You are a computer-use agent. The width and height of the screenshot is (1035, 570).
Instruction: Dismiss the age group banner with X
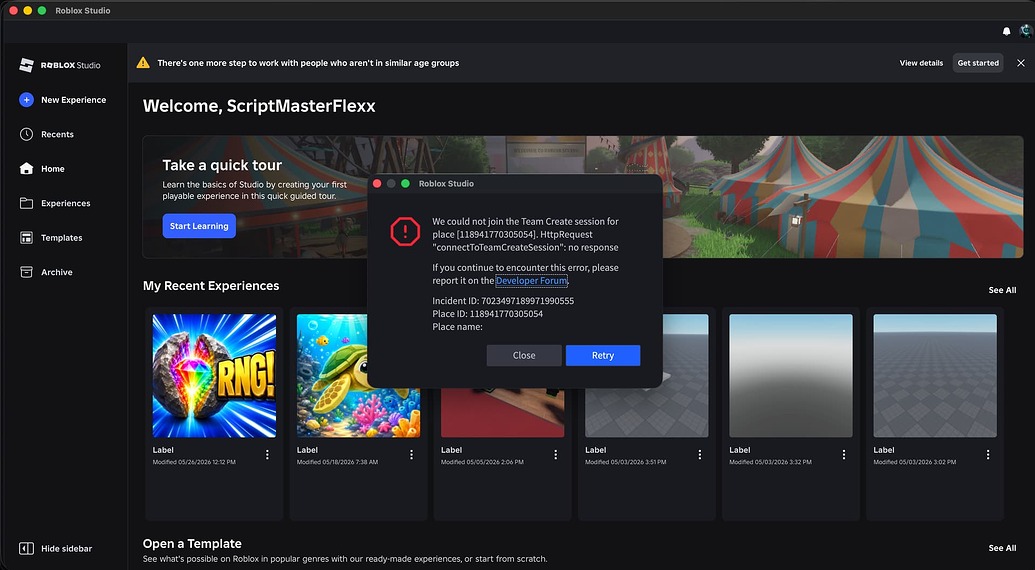coord(1020,63)
